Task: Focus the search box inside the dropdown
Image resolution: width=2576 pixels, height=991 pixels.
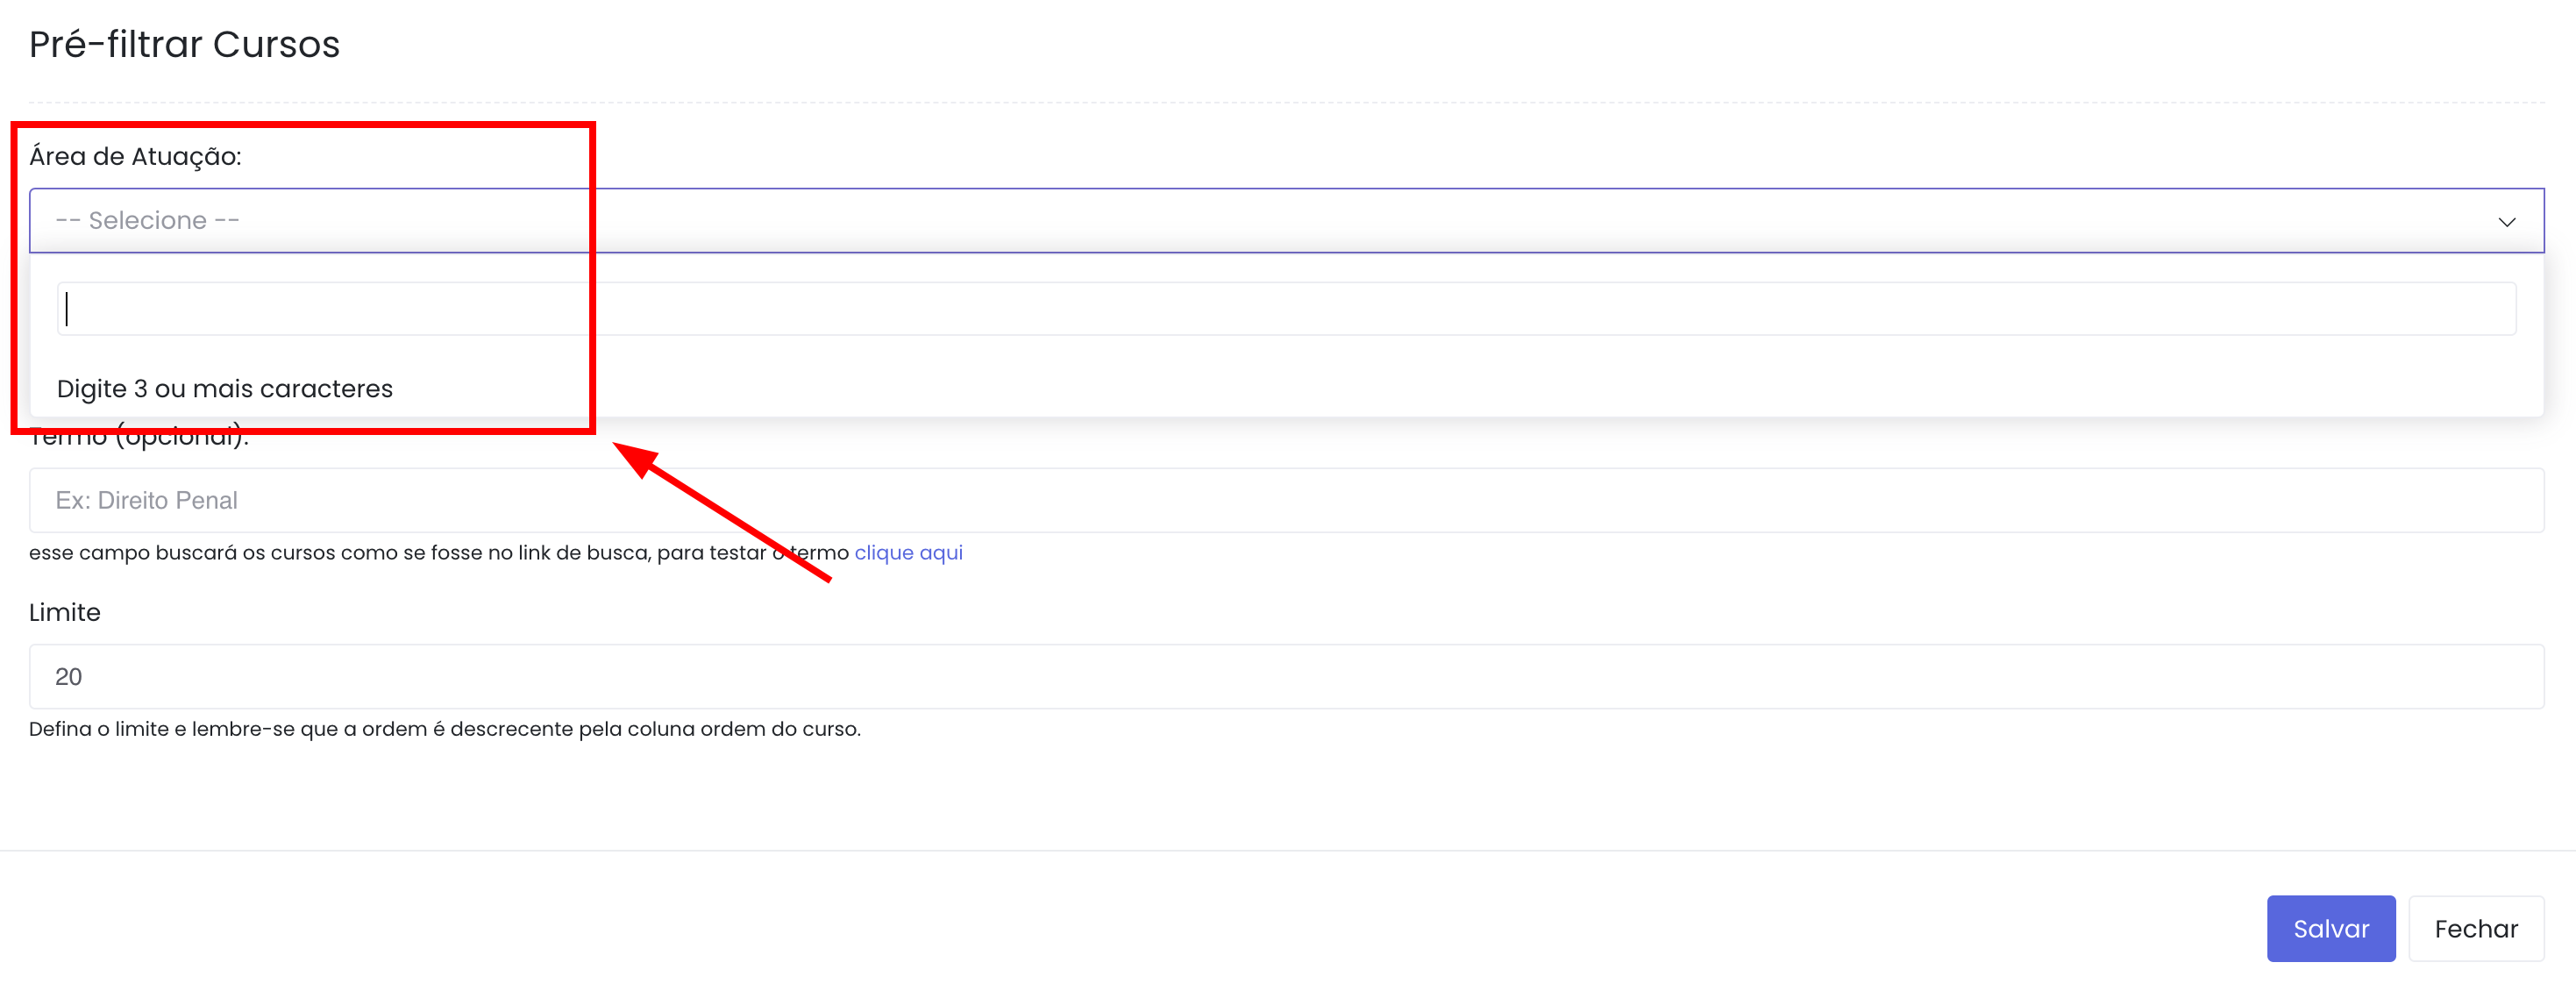Action: [1285, 308]
